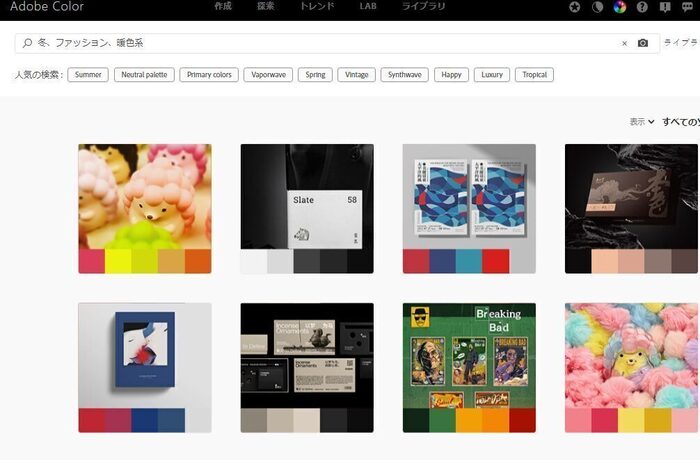This screenshot has width=700, height=460.
Task: Click the Adobe Color logo text
Action: 47,6
